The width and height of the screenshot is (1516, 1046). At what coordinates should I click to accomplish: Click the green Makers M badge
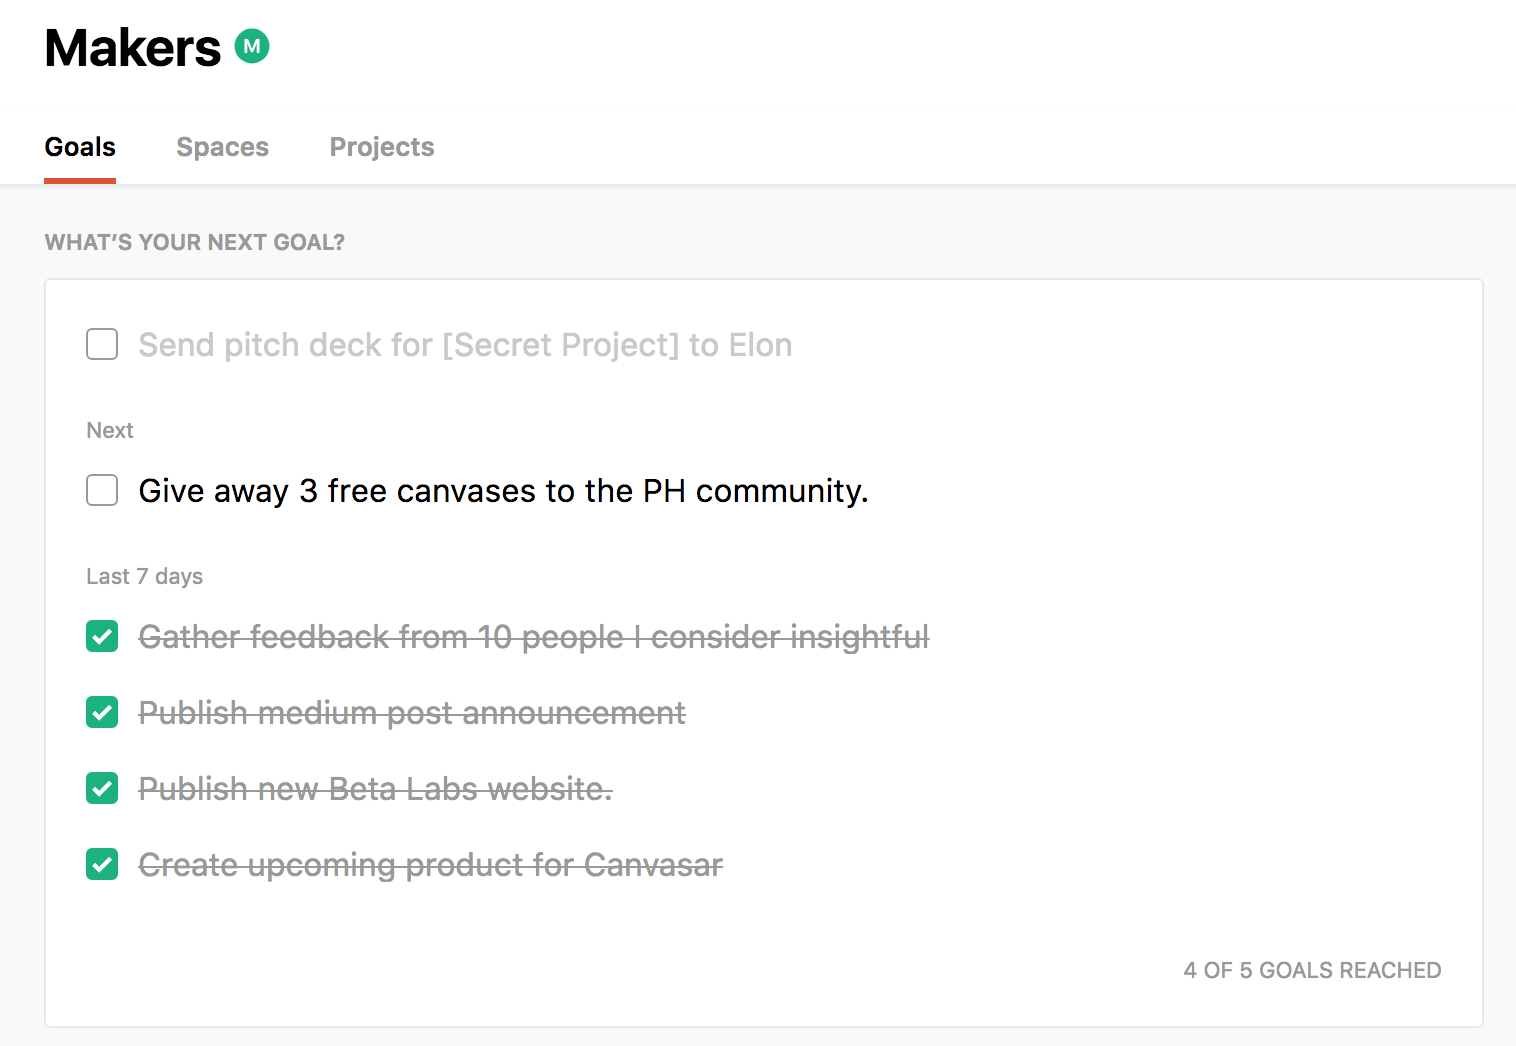(252, 46)
